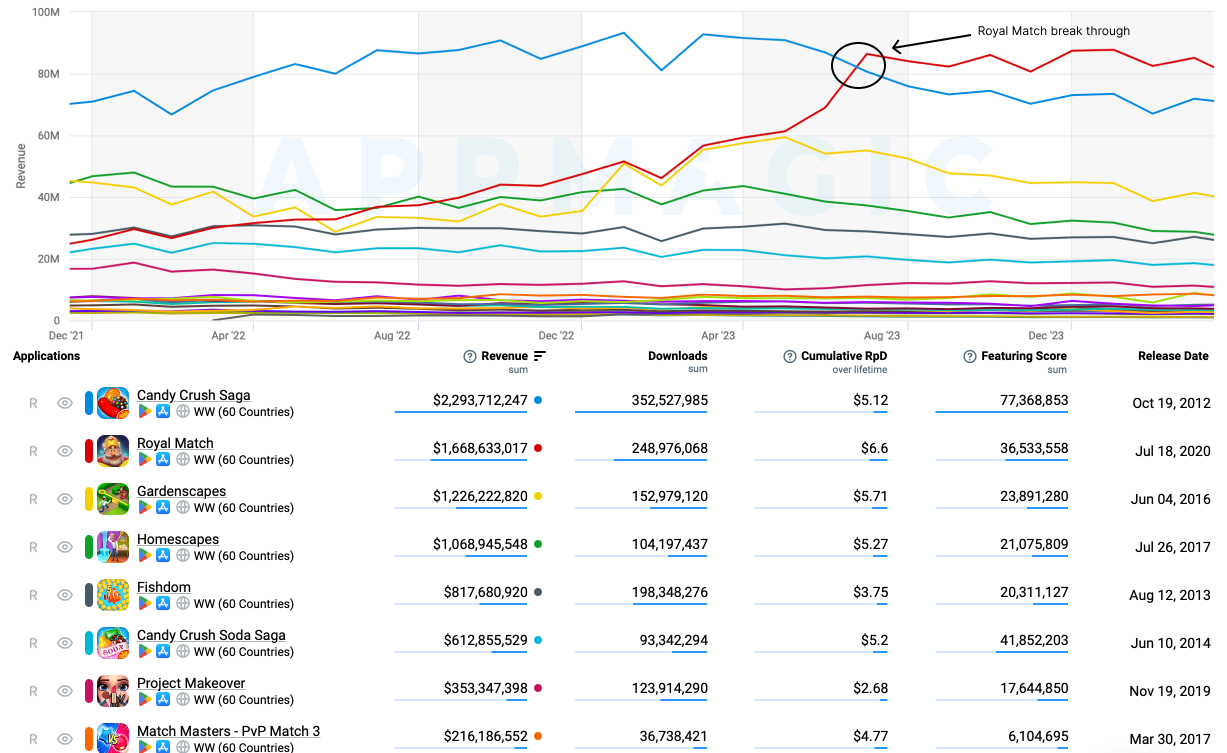
Task: Sort table by Release Date header
Action: tap(1173, 356)
